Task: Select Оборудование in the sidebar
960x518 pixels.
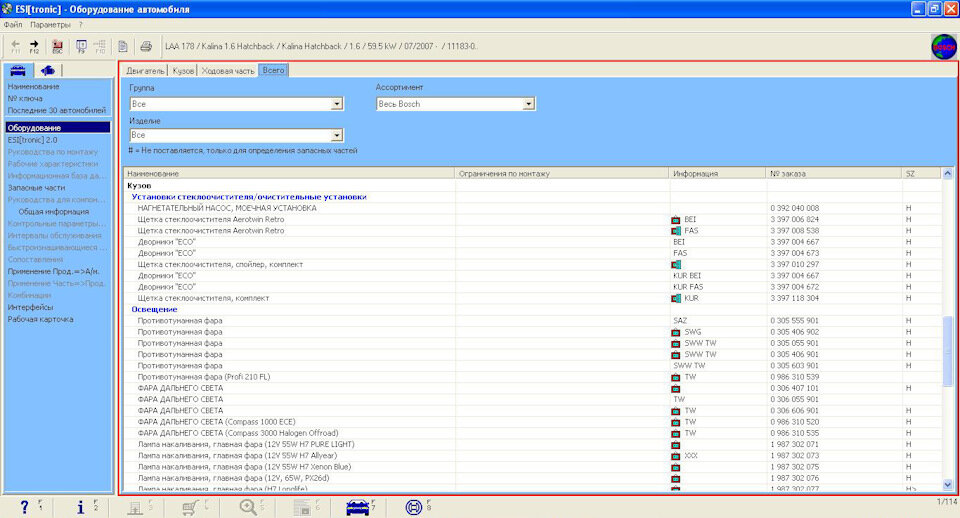Action: (58, 127)
